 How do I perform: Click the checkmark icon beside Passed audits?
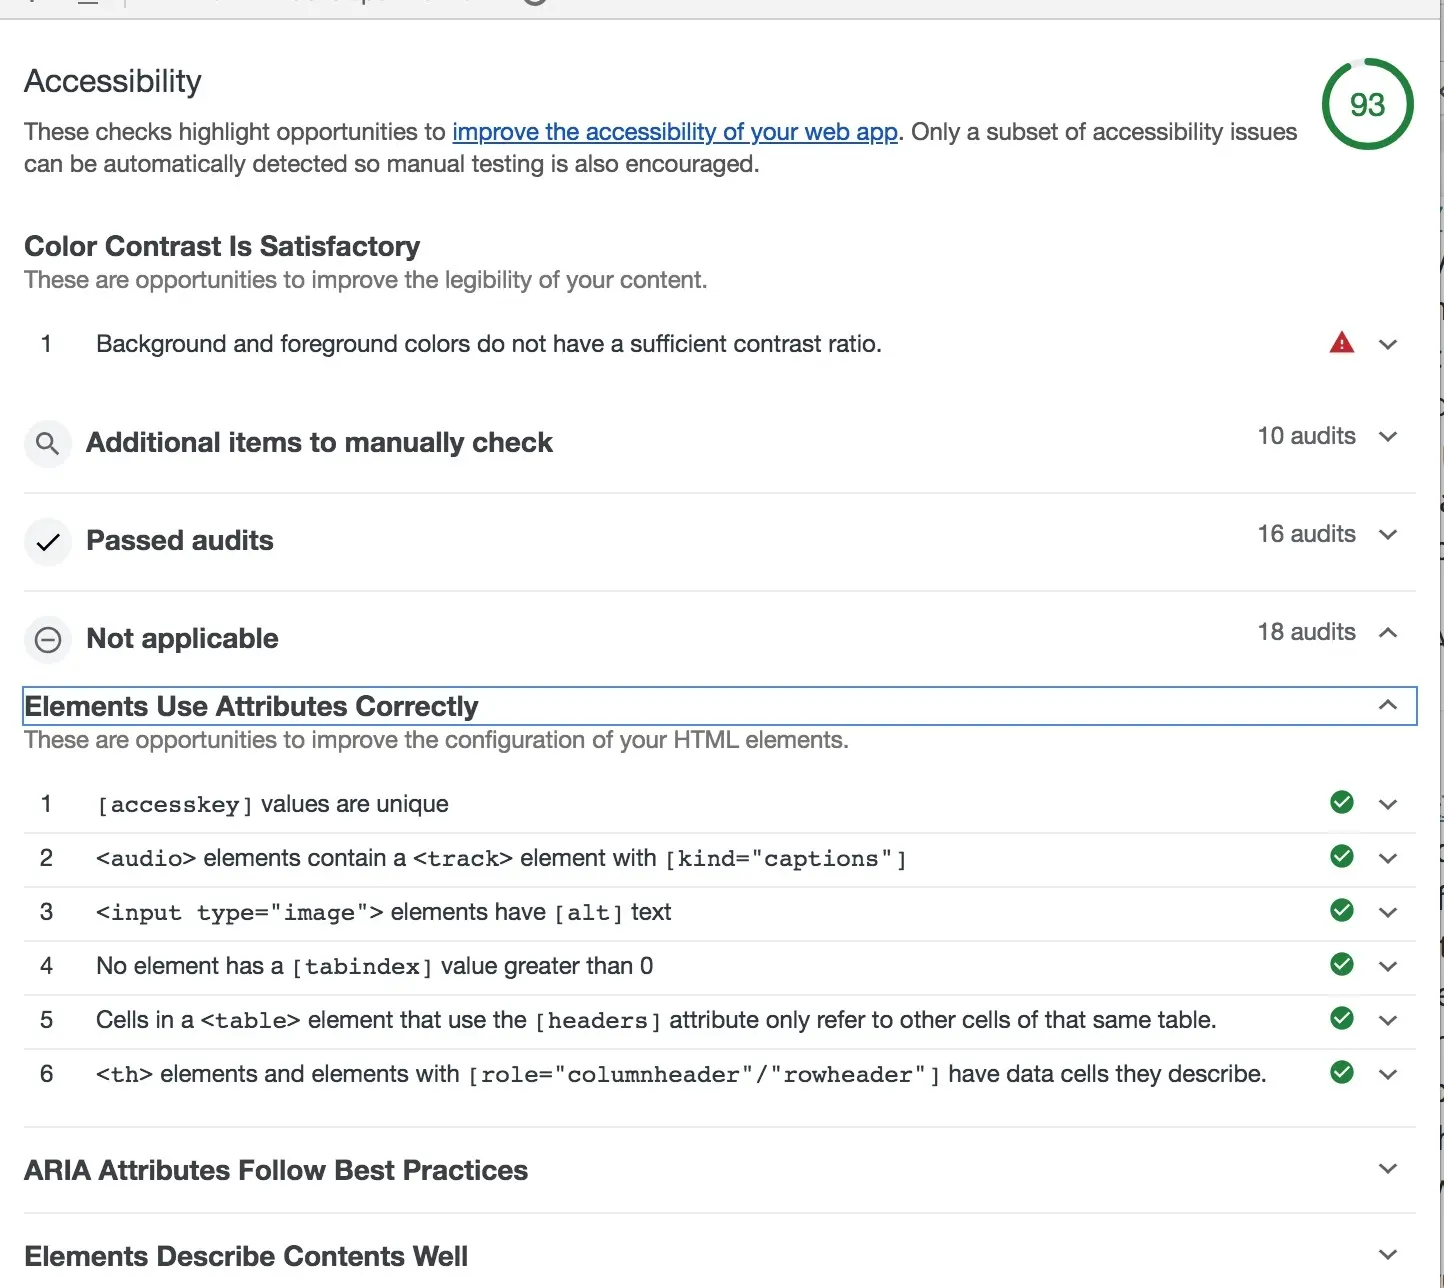click(x=47, y=542)
